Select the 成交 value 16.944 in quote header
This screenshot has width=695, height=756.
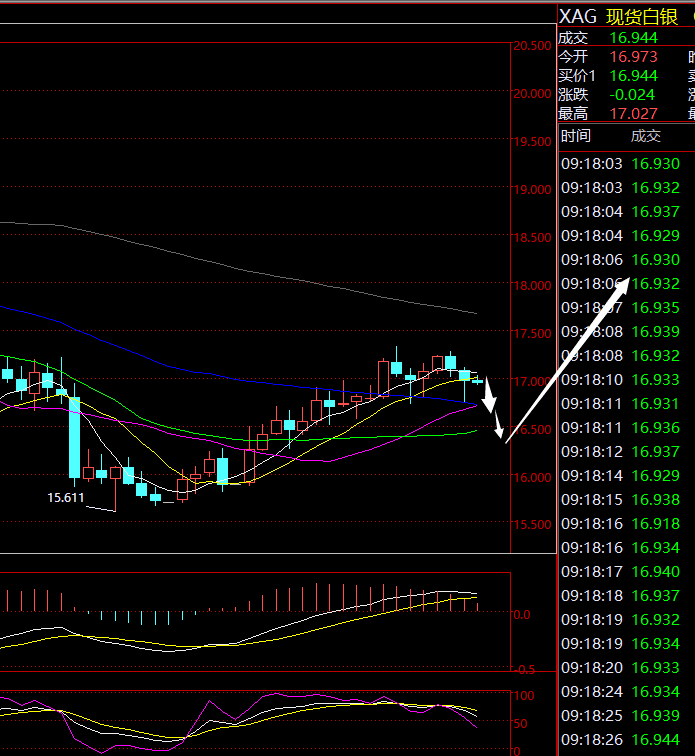click(x=633, y=38)
